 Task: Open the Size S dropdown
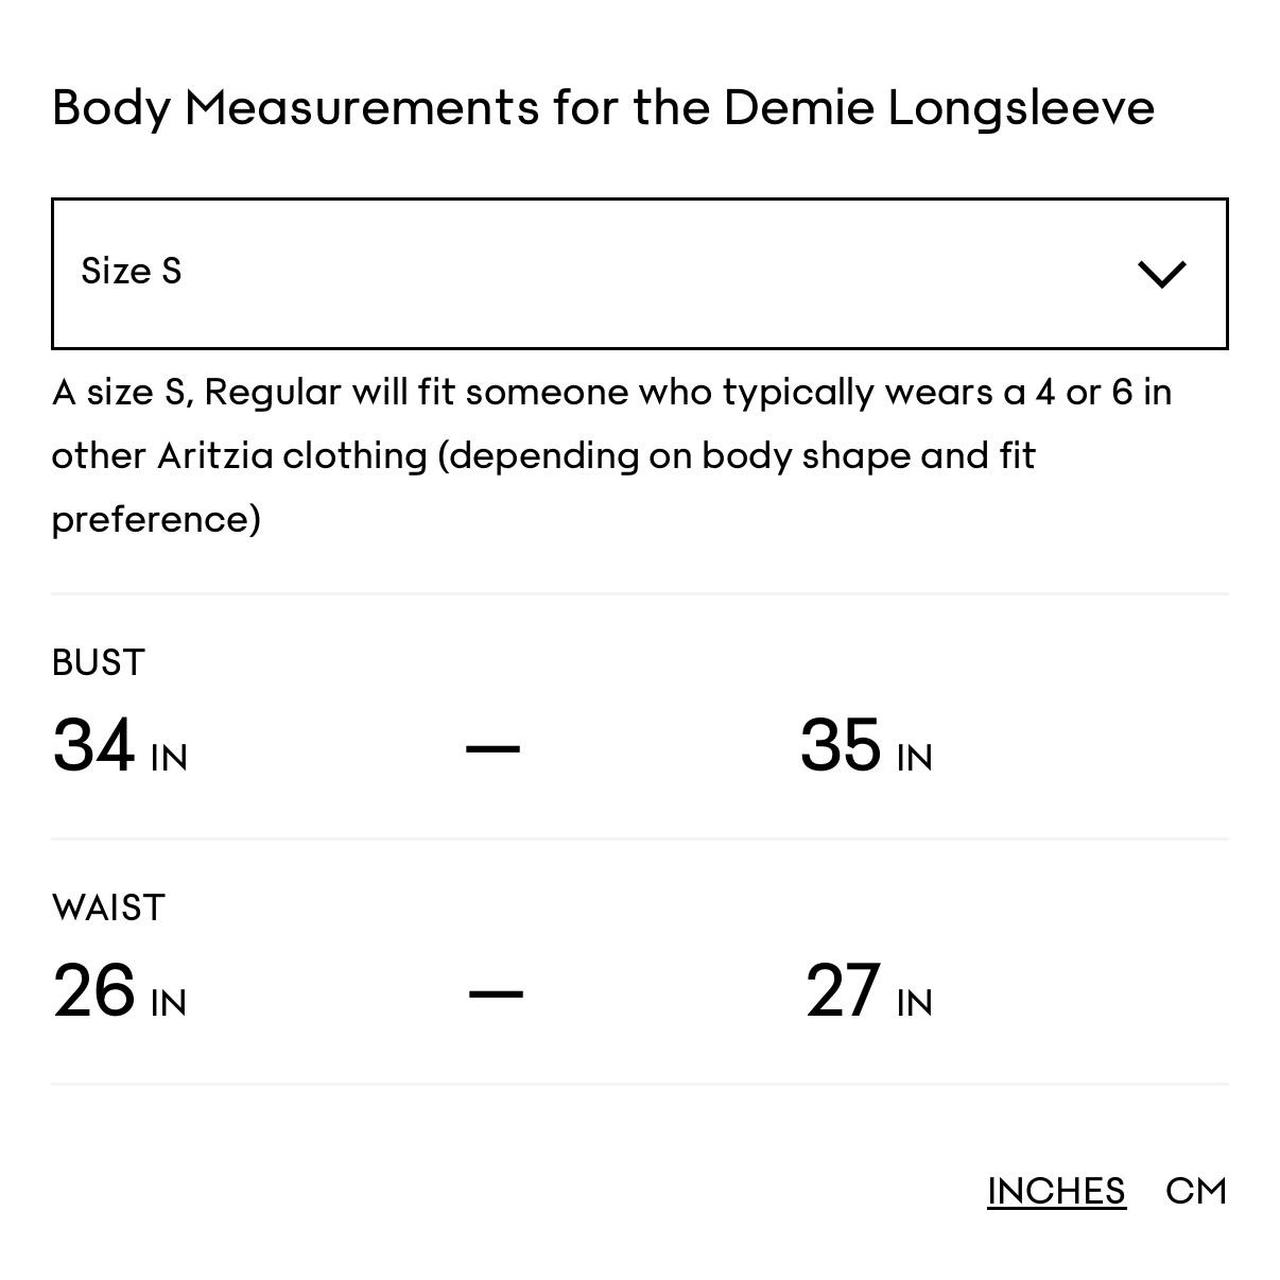coord(639,273)
